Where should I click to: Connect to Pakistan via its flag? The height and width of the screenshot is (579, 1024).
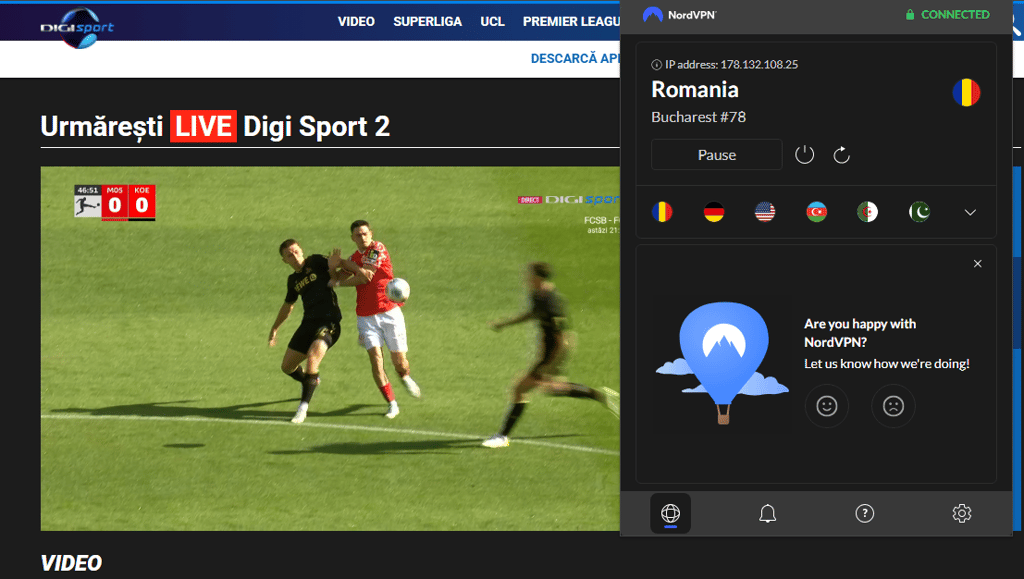[x=919, y=211]
